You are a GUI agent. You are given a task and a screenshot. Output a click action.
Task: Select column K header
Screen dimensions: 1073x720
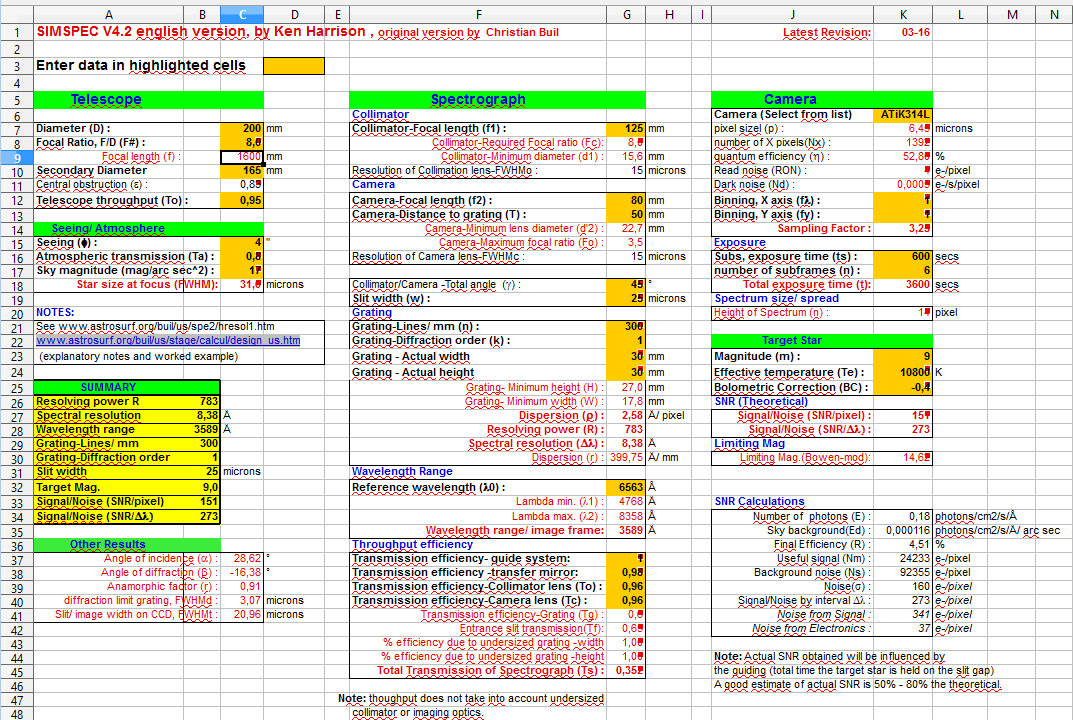click(x=903, y=14)
